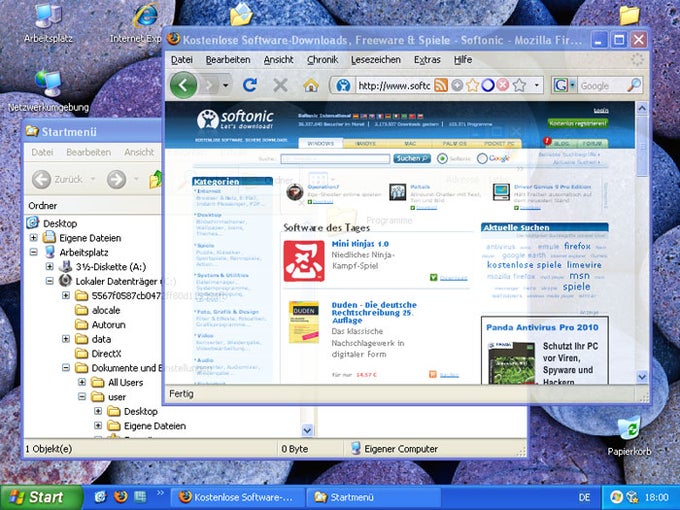Image resolution: width=680 pixels, height=510 pixels.
Task: Switch to the MAC tab on Softonic
Action: pos(410,144)
